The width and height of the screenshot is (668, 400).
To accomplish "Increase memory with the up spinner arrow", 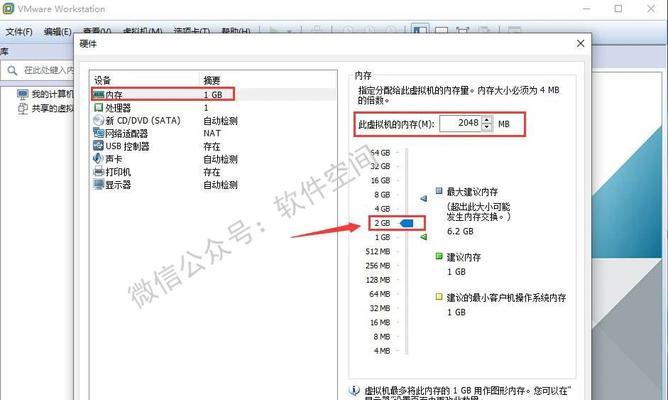I will pos(487,120).
